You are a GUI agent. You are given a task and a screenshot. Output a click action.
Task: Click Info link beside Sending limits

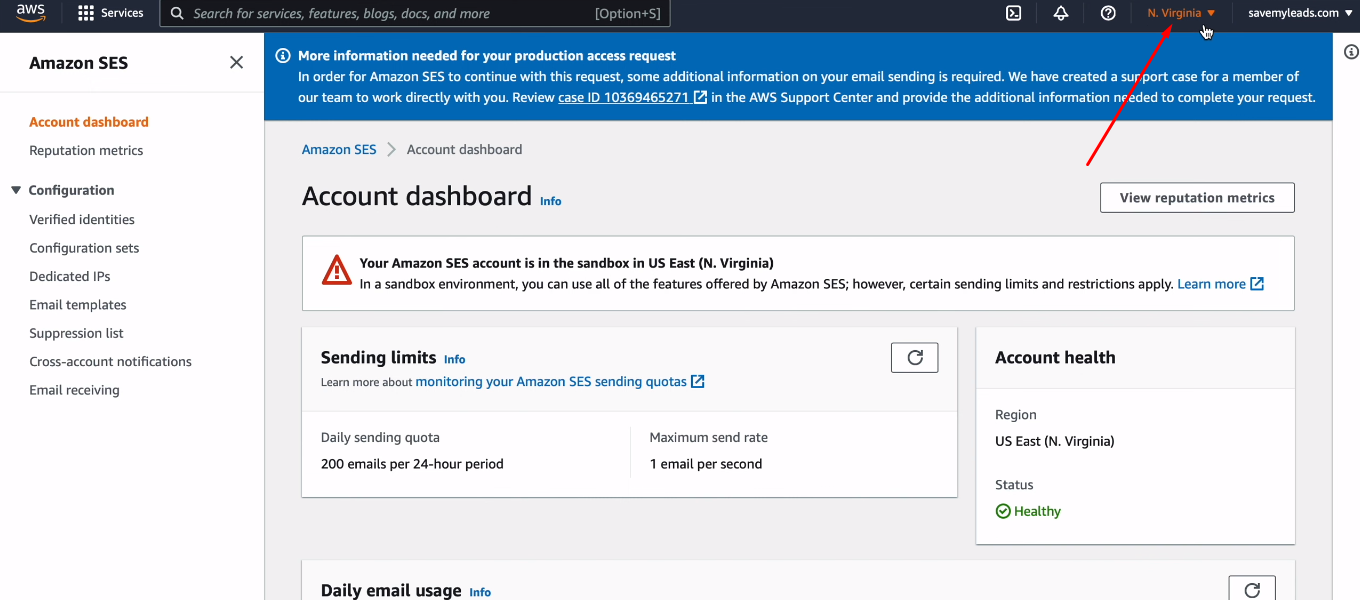point(455,359)
